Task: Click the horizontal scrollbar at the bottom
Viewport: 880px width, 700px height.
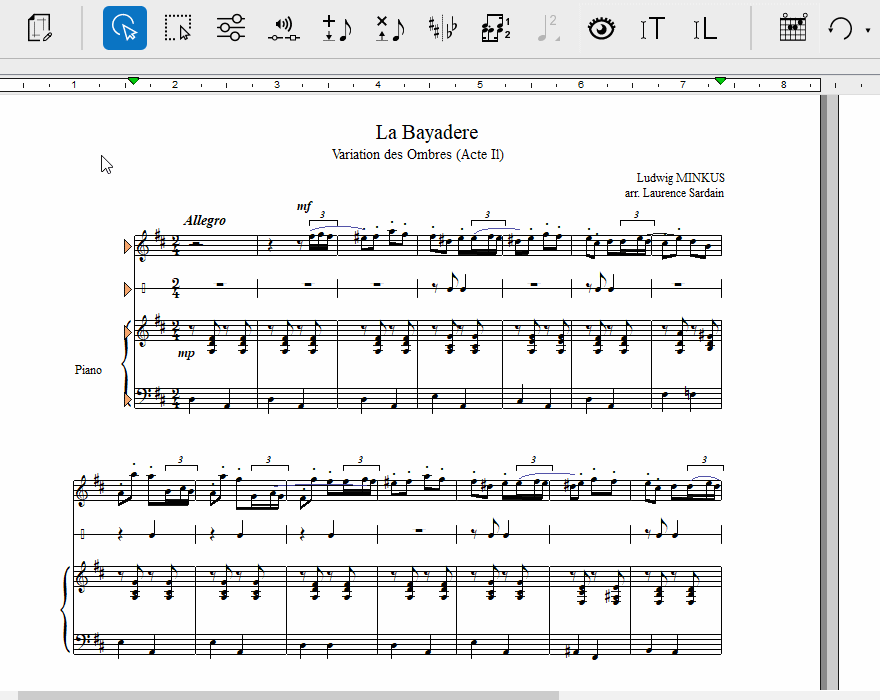Action: coord(288,696)
